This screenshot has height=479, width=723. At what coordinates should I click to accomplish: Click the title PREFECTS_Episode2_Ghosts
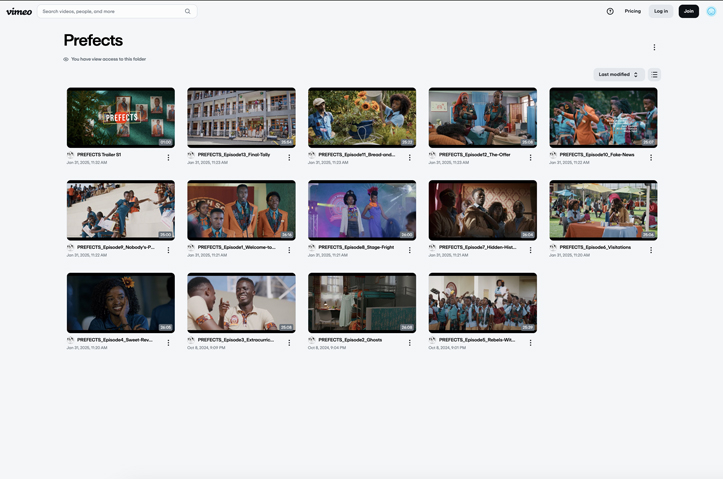coord(350,340)
